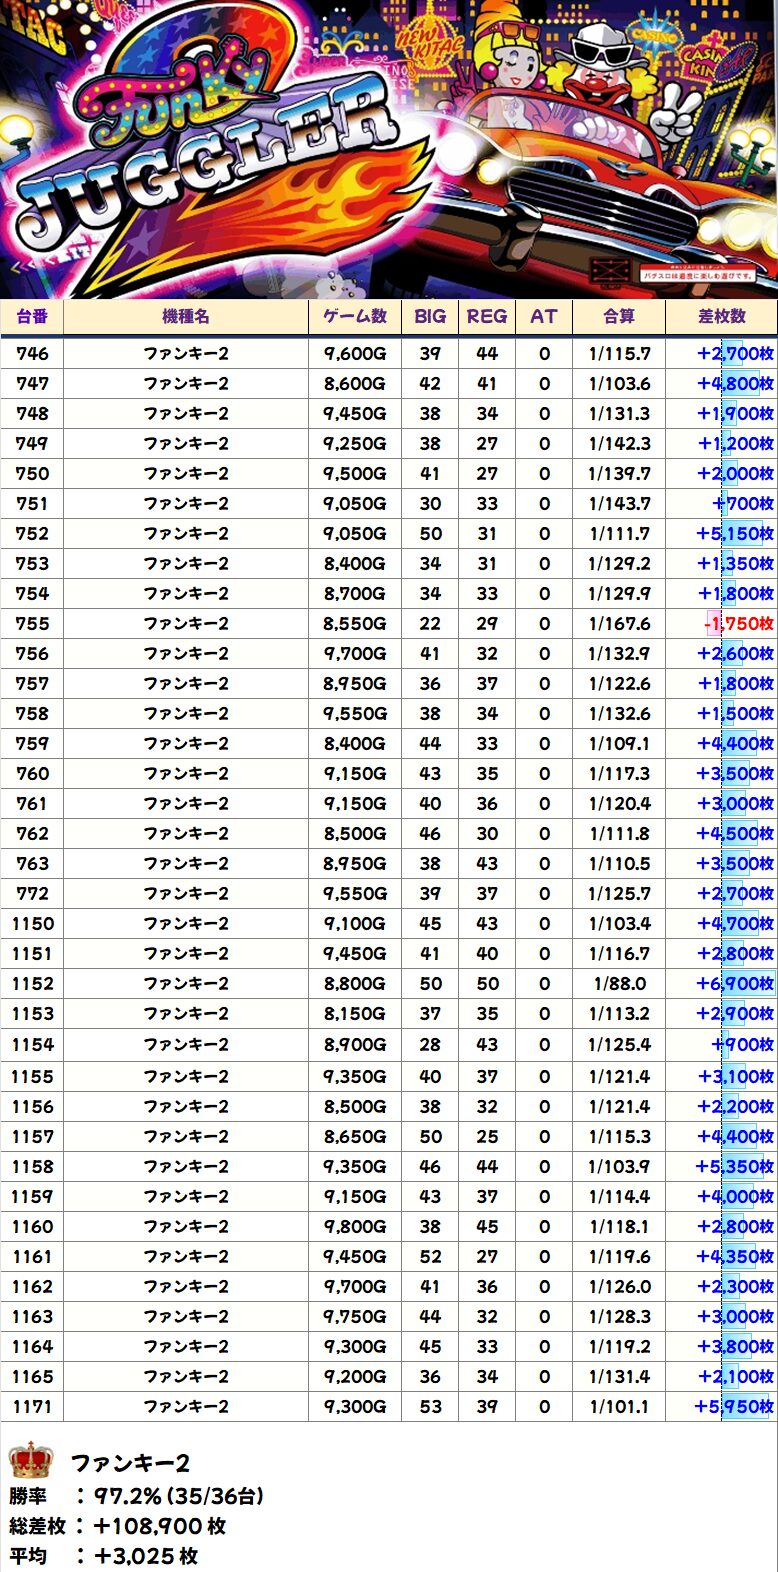Select machine number 754
Screen dimensions: 778x1572
coord(32,593)
